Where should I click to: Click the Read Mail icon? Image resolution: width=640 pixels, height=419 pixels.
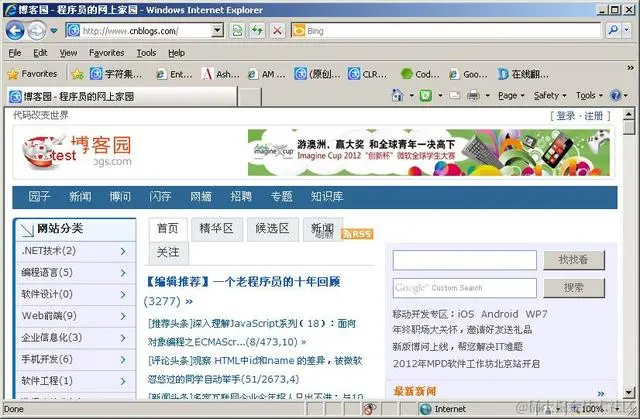455,95
